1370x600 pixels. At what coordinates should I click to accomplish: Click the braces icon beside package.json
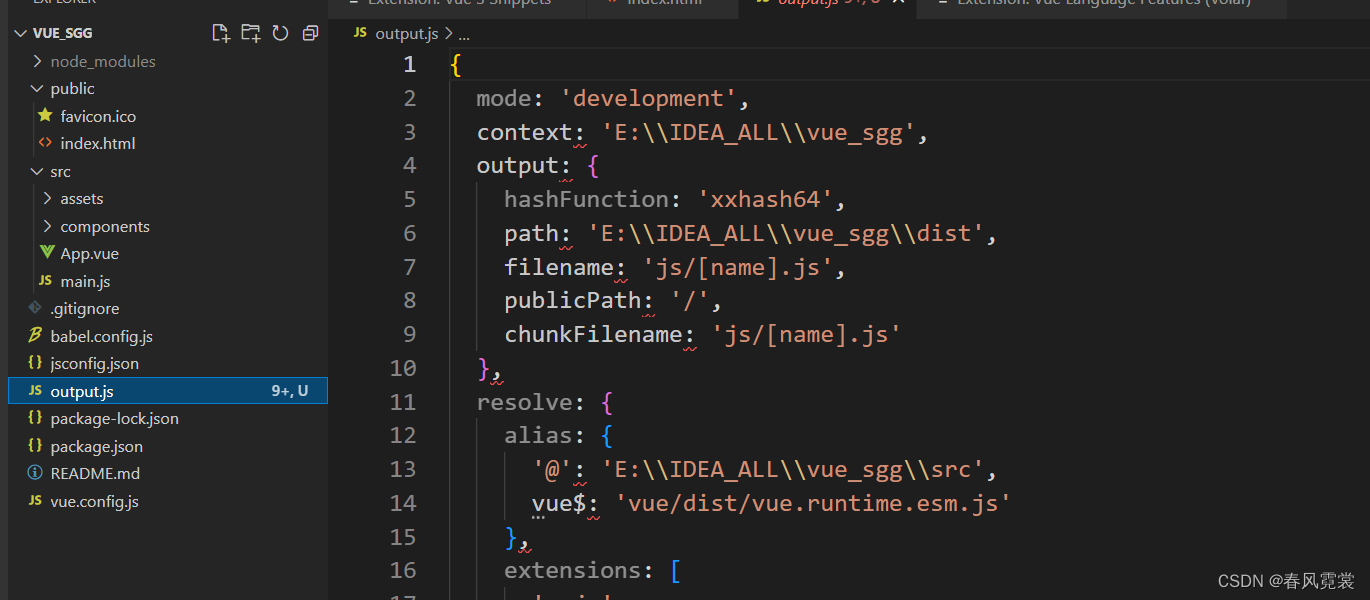pos(35,446)
